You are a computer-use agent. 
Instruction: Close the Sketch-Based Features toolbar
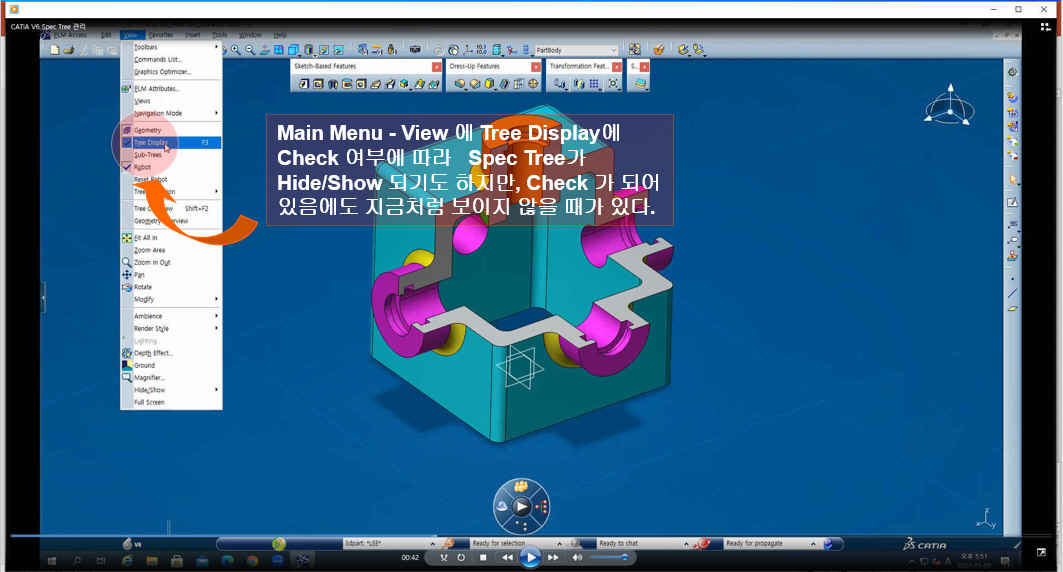(x=436, y=66)
